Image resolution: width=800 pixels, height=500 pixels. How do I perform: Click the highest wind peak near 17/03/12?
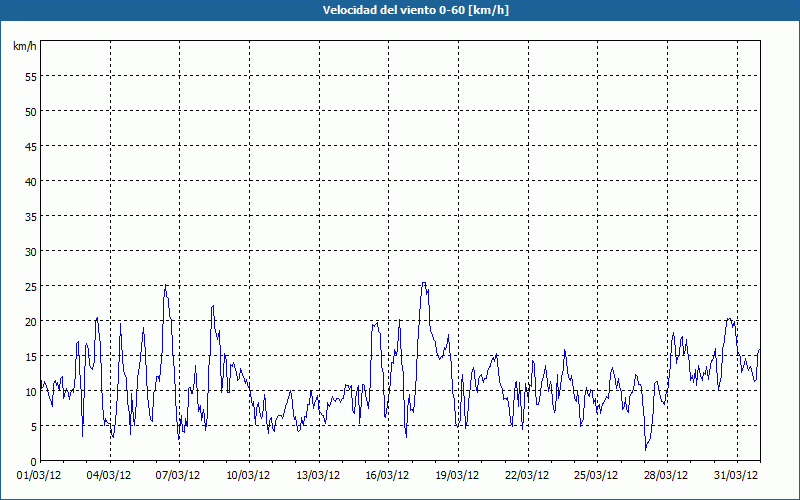click(x=423, y=283)
